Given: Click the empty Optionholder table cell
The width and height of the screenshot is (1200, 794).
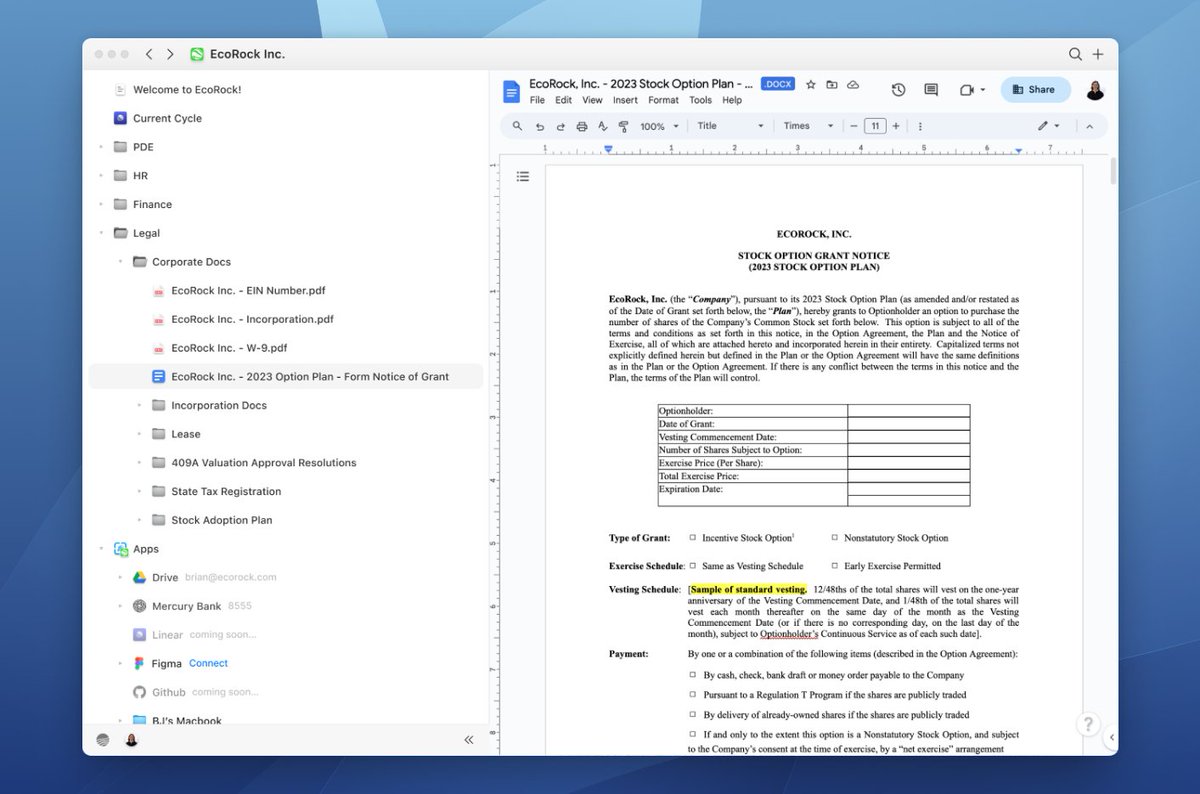Looking at the screenshot, I should click(908, 410).
